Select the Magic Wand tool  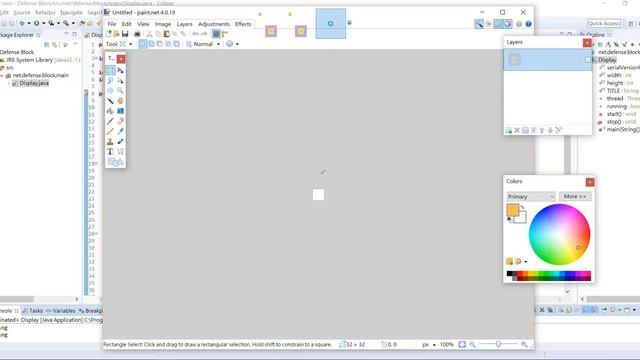click(110, 101)
